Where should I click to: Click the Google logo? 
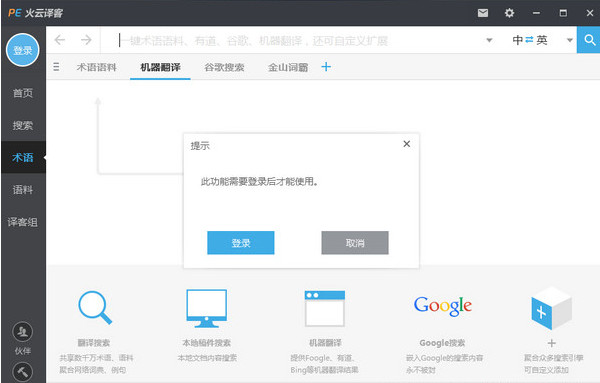443,306
